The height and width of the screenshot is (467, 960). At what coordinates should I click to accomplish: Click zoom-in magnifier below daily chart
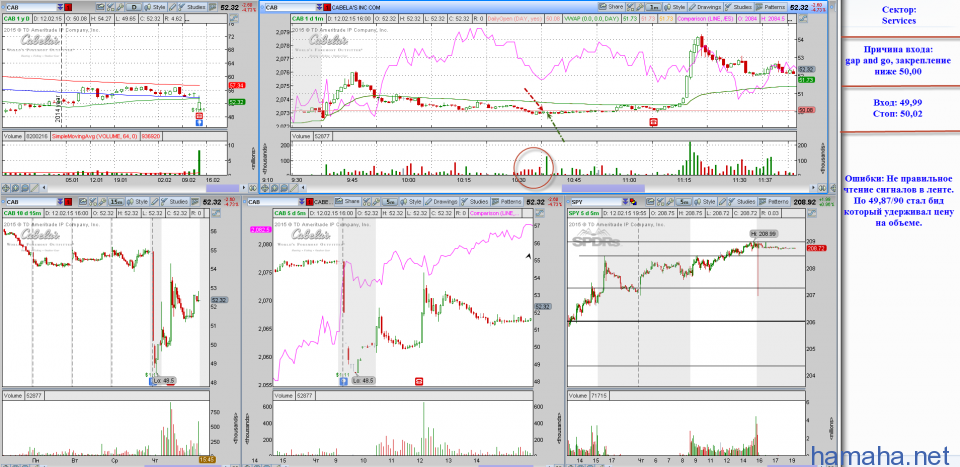(x=15, y=188)
